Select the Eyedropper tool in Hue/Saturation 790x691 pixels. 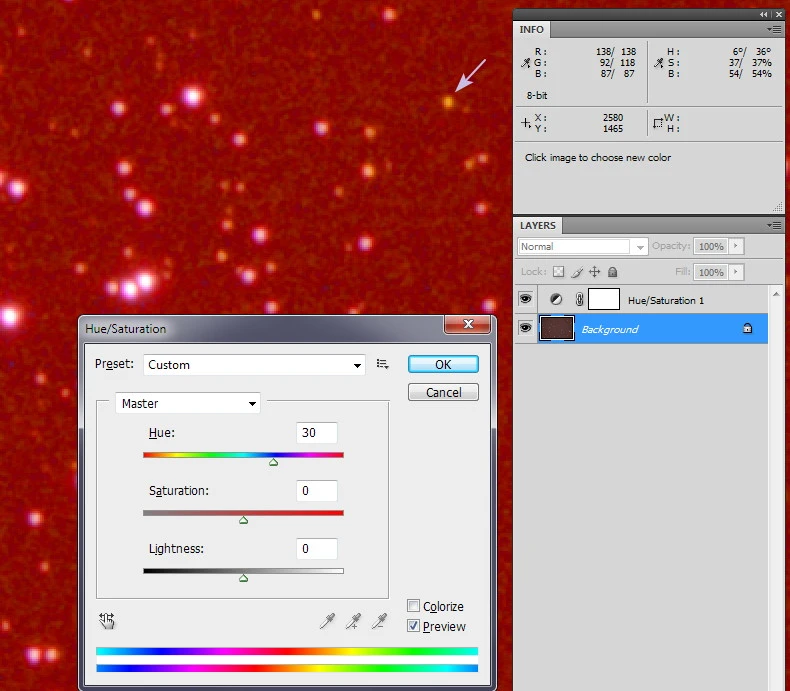tap(327, 622)
